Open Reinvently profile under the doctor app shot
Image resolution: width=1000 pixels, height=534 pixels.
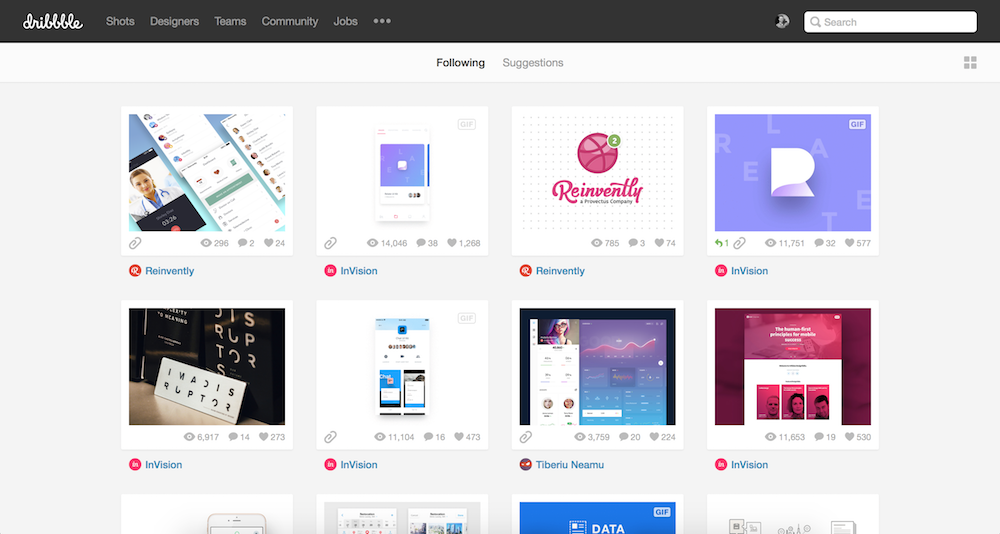[x=169, y=271]
